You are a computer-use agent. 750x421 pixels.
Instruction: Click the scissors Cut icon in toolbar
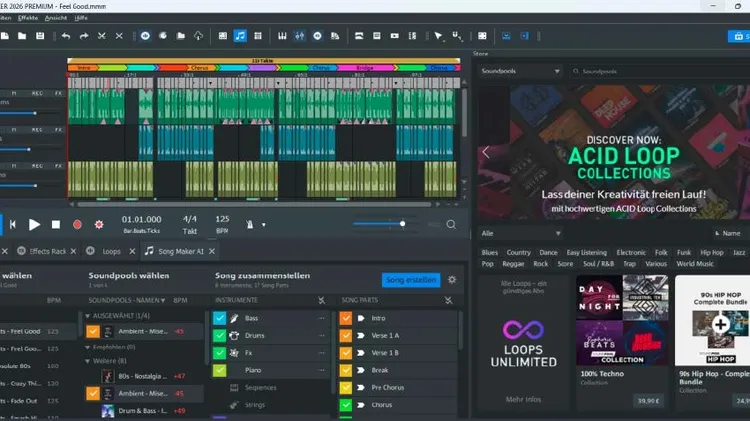pyautogui.click(x=103, y=36)
